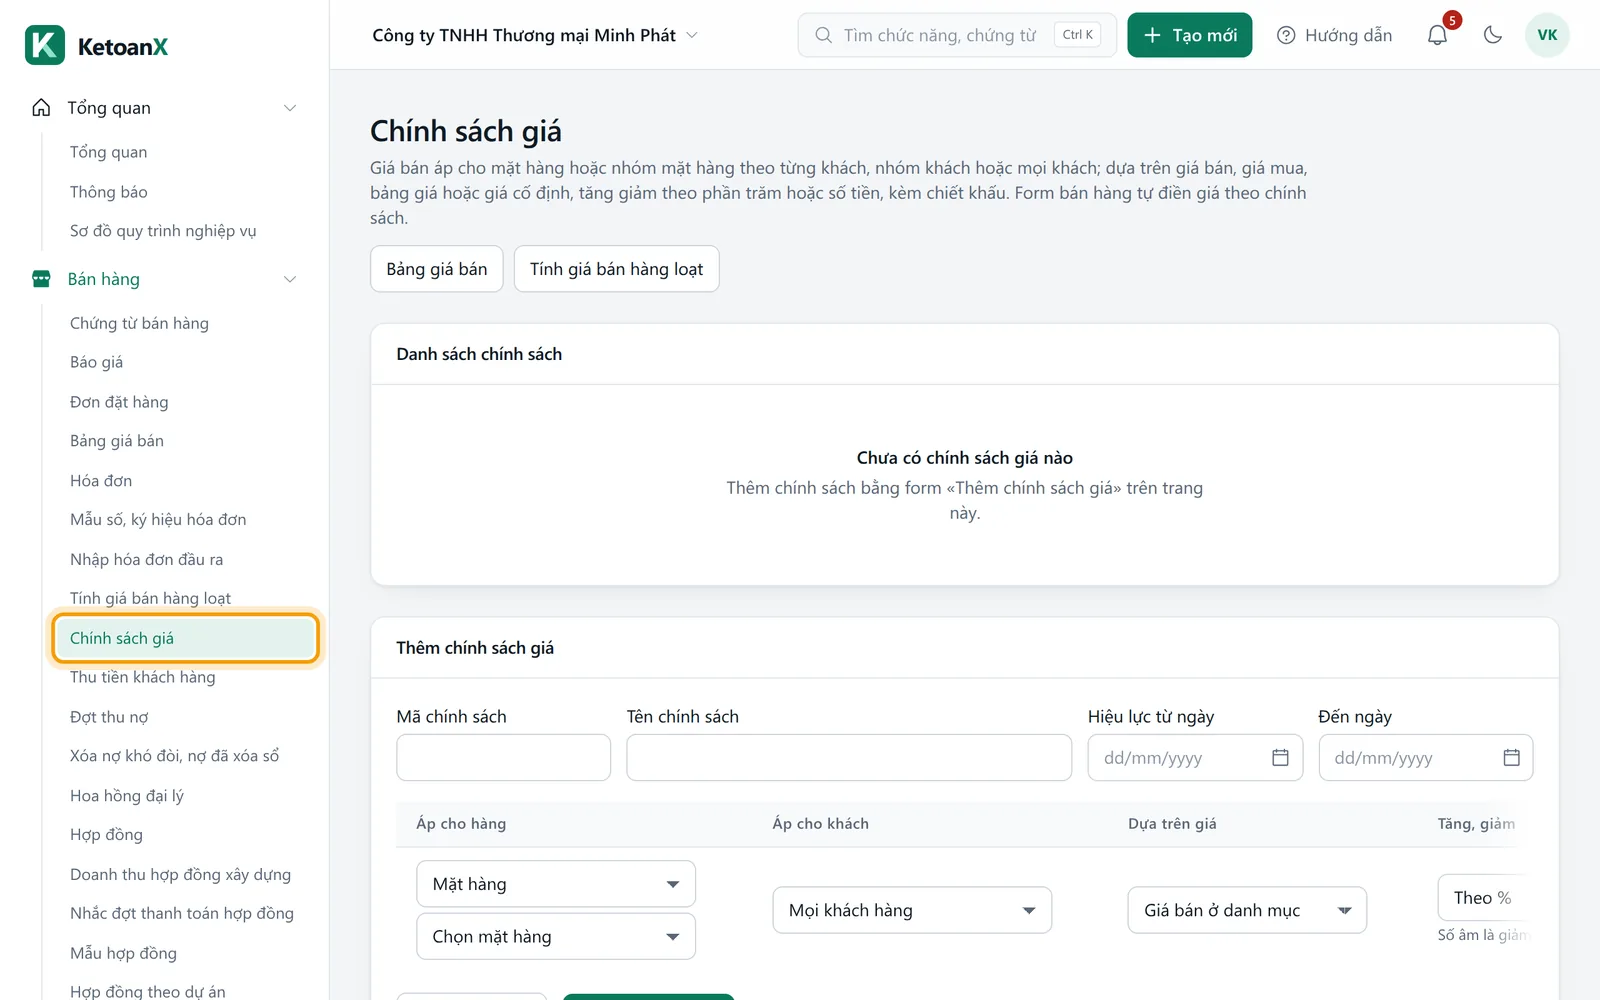The image size is (1600, 1000).
Task: Click the Đến ngày date field
Action: 1425,757
